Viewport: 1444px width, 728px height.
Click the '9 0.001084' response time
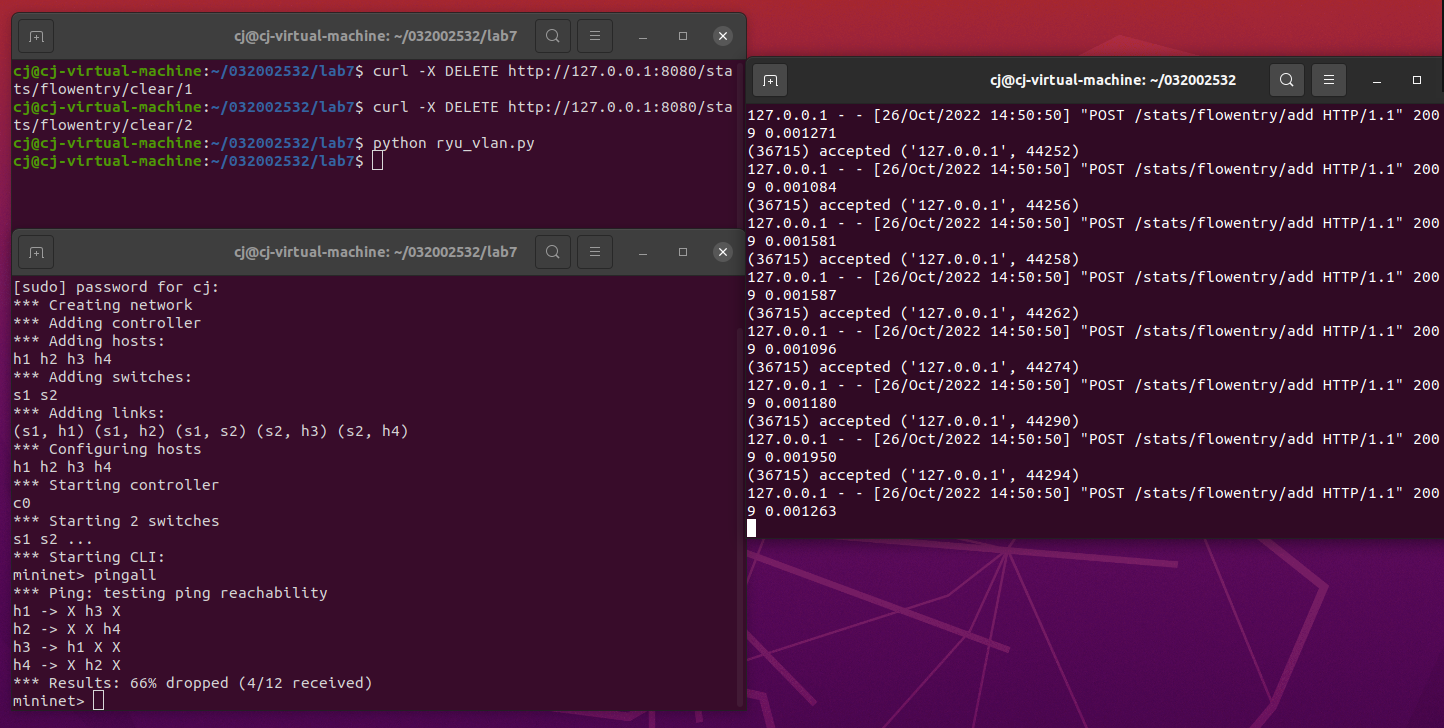pos(792,187)
